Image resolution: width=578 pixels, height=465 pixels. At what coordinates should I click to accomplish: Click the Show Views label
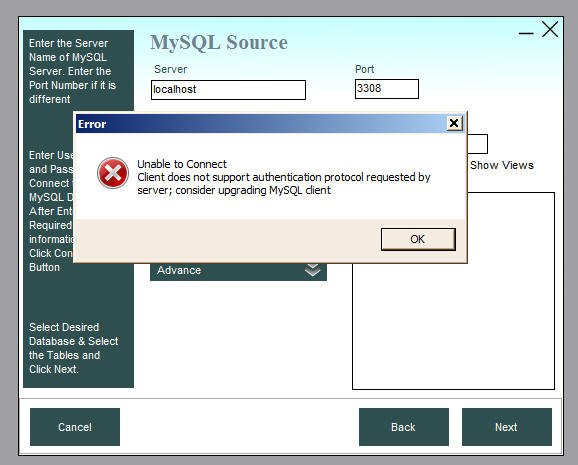pyautogui.click(x=502, y=165)
